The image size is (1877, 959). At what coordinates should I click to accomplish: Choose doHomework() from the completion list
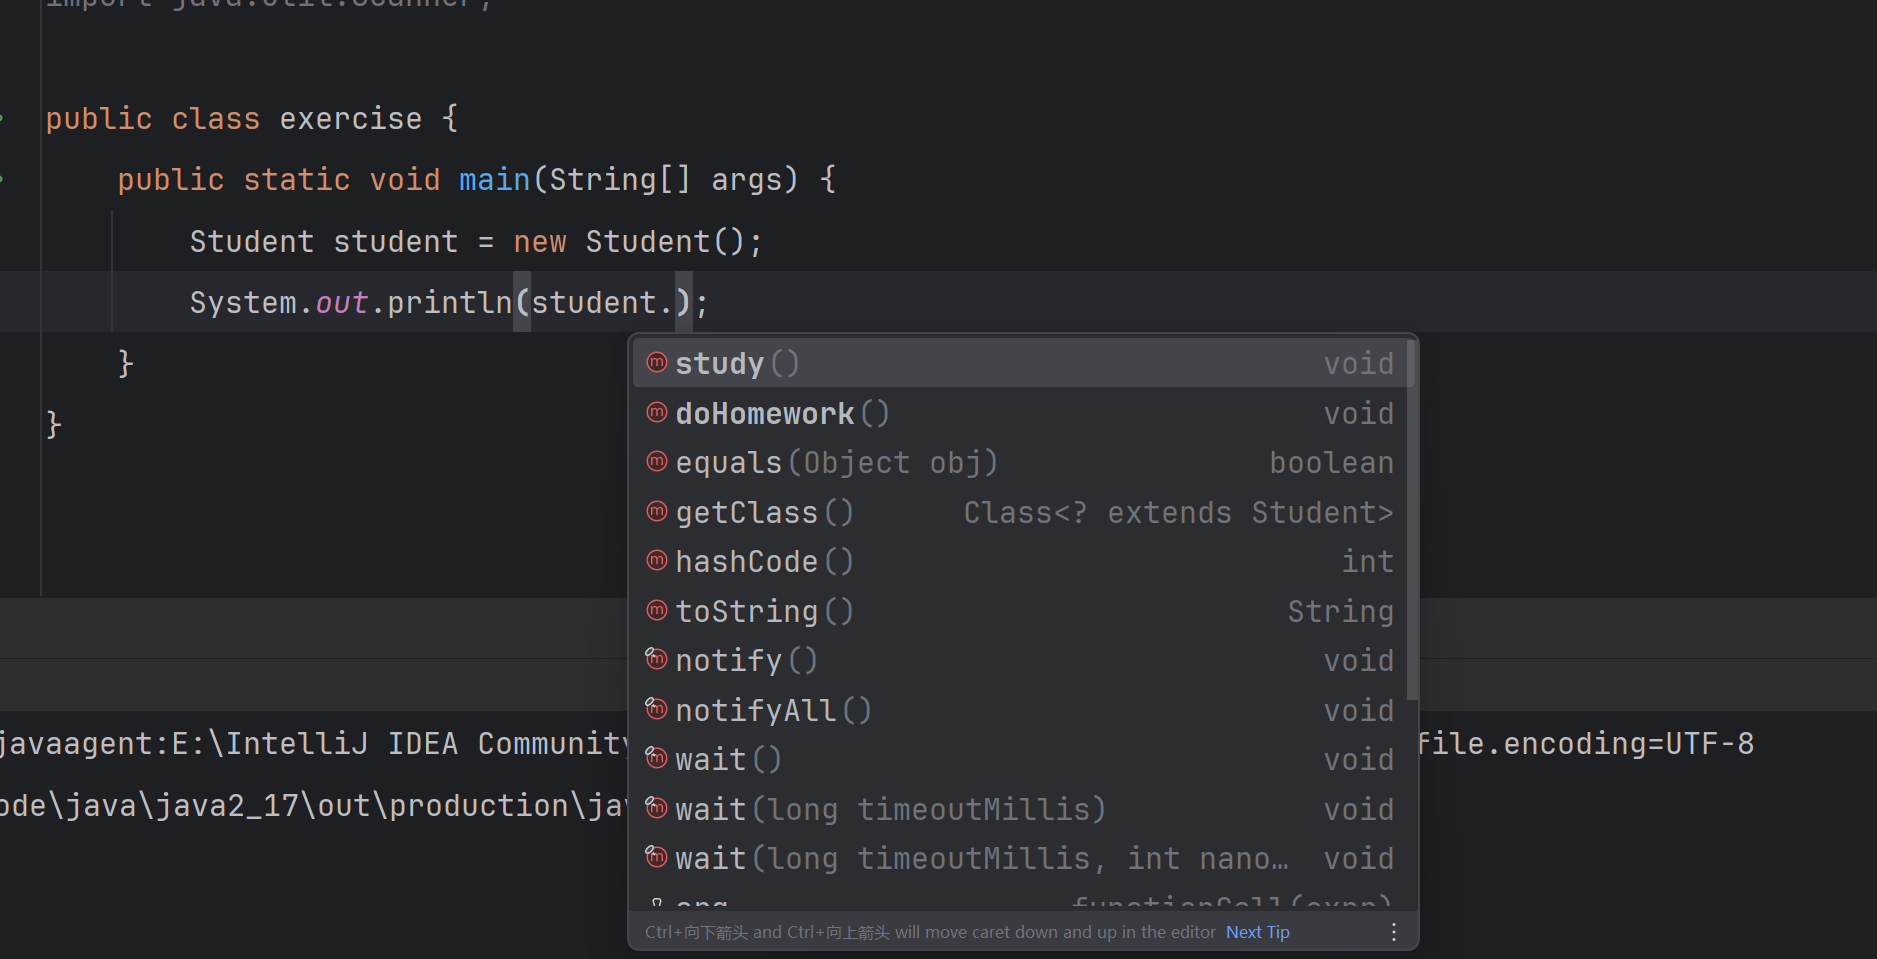pos(1020,413)
